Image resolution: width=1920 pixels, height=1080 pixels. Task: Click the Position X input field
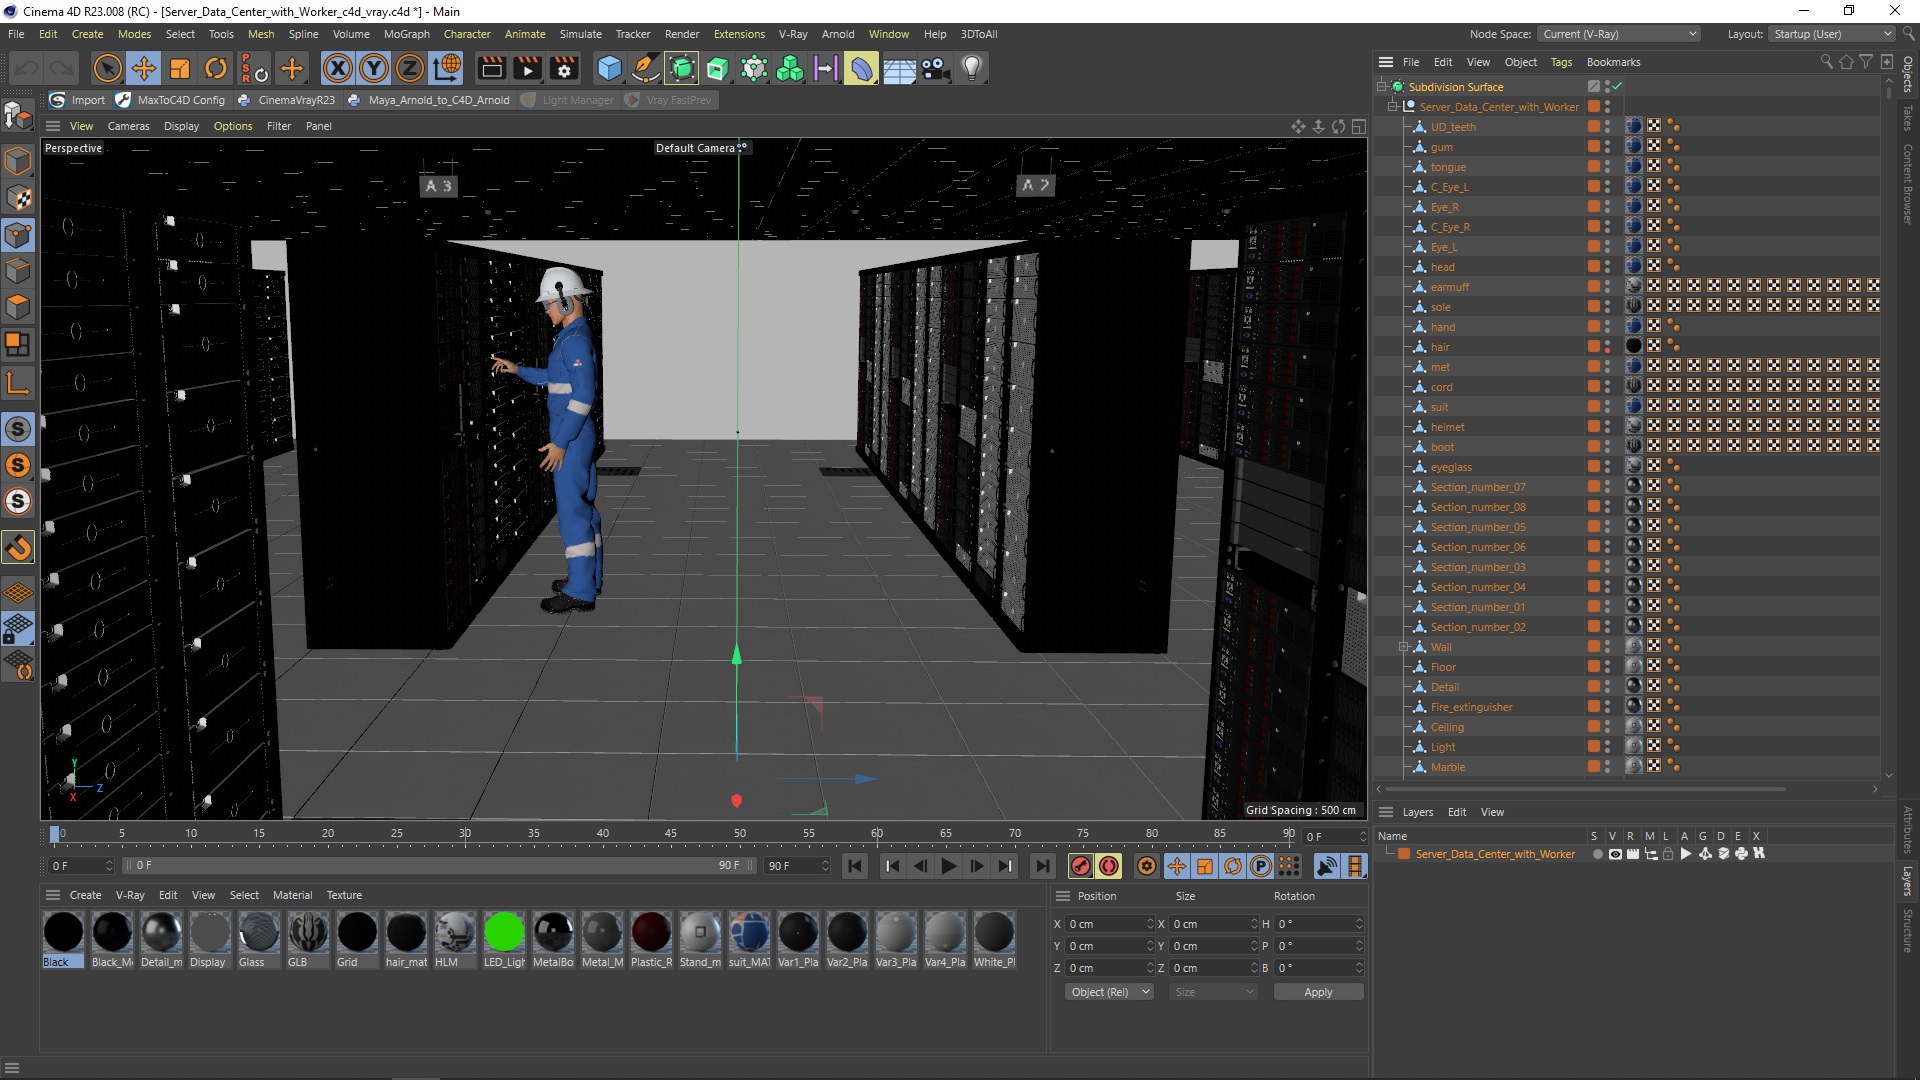pyautogui.click(x=1109, y=924)
